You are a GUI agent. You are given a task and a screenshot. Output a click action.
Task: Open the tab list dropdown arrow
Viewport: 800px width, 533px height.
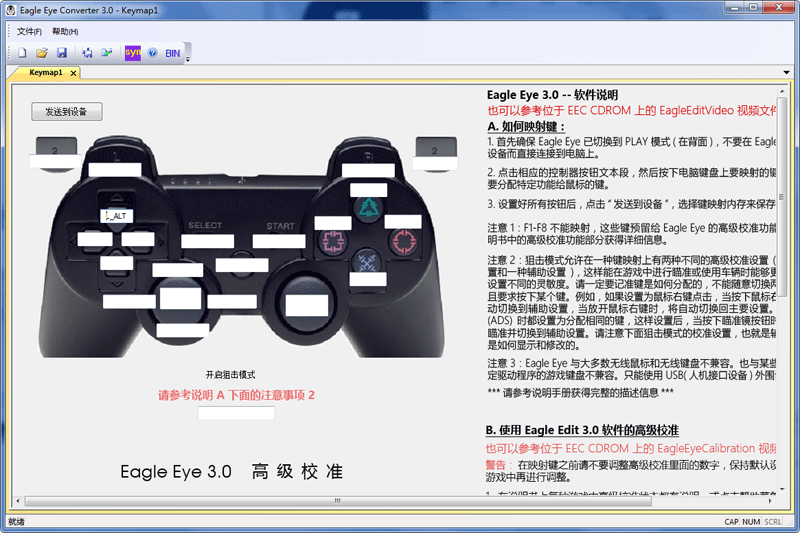(x=786, y=72)
